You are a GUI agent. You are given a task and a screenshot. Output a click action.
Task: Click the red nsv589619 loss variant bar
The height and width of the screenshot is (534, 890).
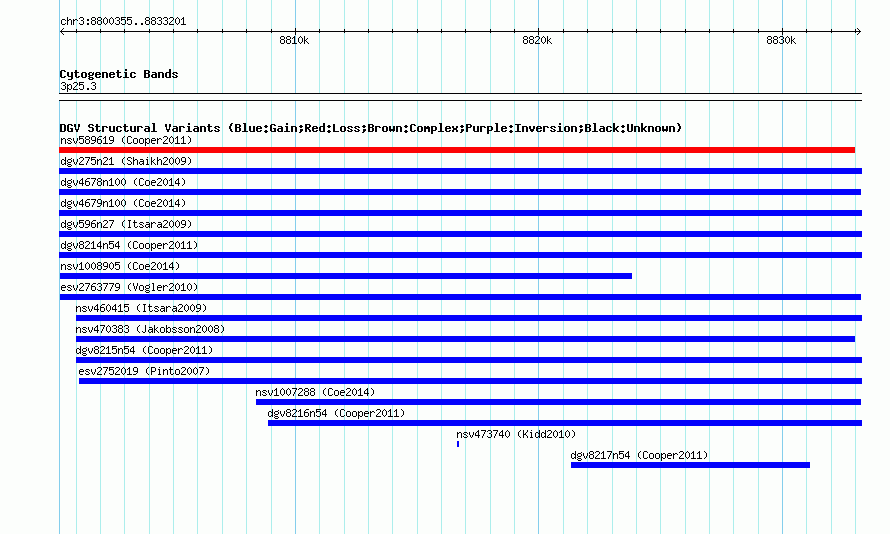(457, 150)
